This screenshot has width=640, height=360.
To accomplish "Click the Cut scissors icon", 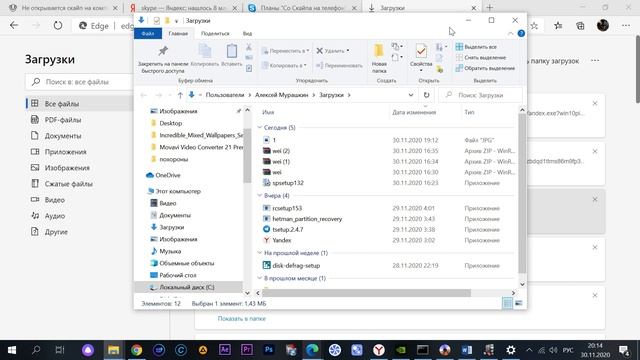I will coord(249,47).
